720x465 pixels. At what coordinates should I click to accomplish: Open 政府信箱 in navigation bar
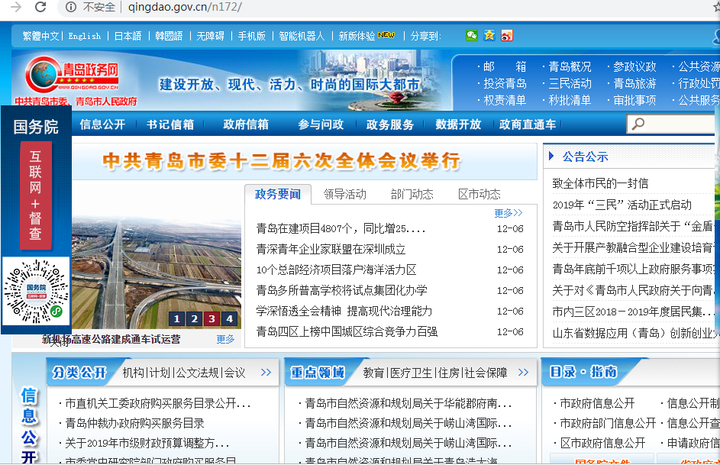246,124
